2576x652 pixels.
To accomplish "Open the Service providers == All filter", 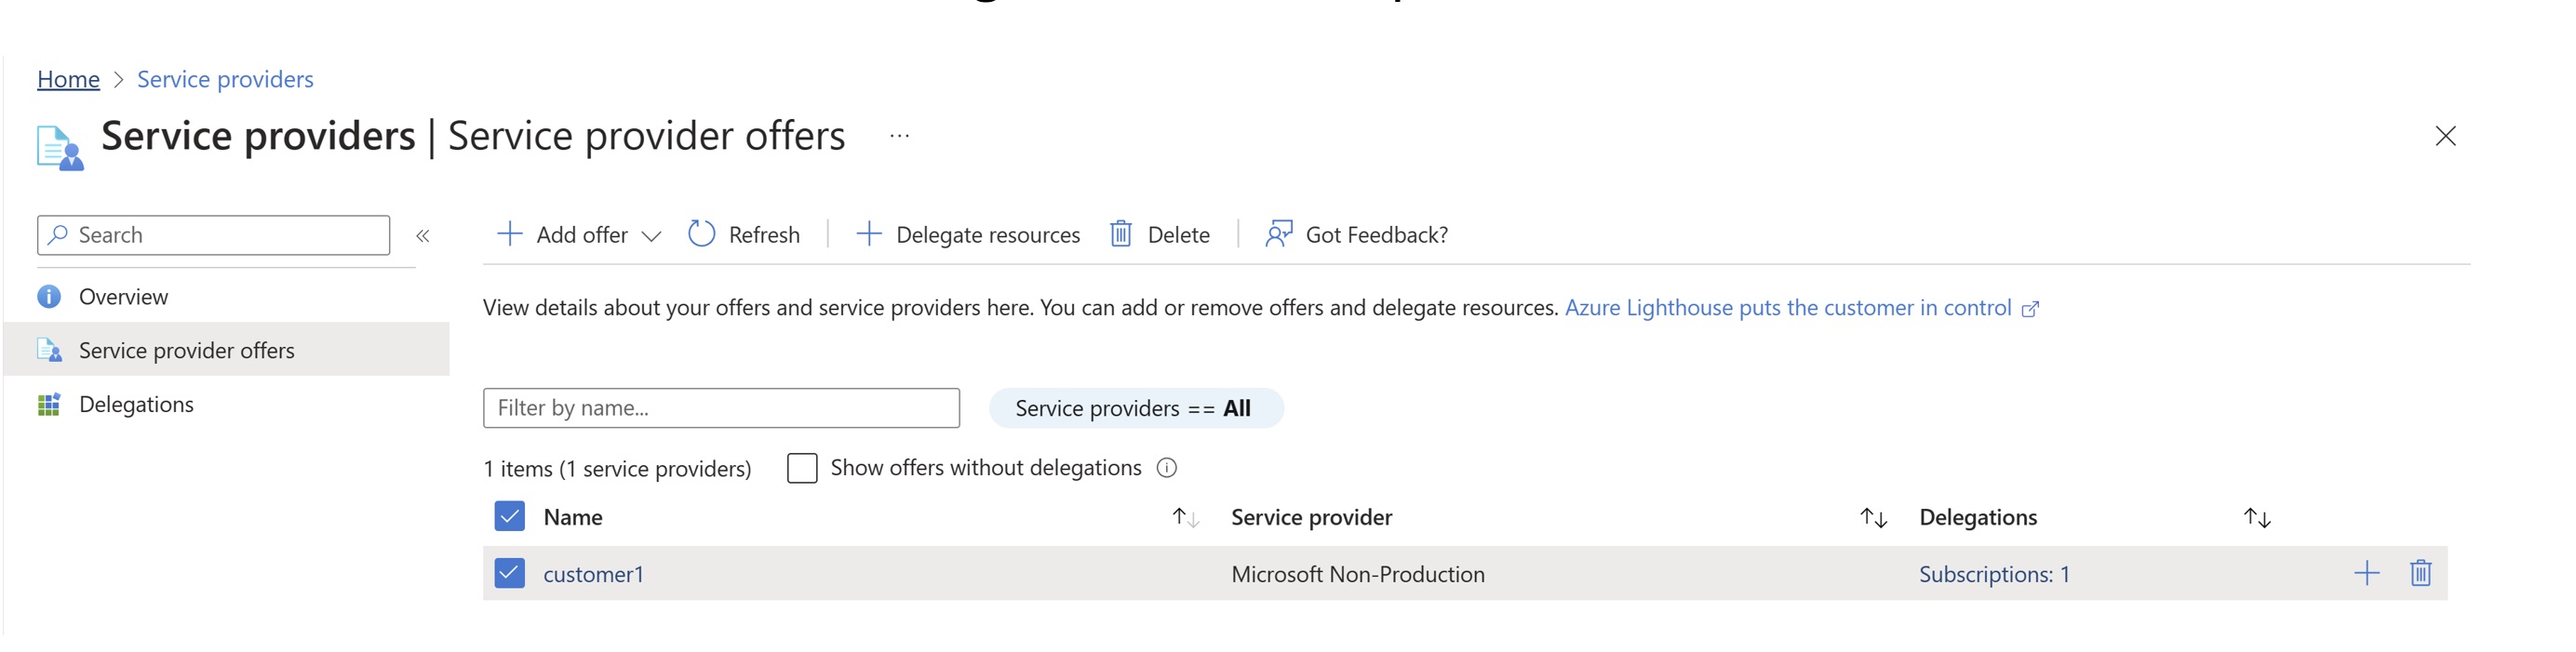I will (x=1135, y=408).
